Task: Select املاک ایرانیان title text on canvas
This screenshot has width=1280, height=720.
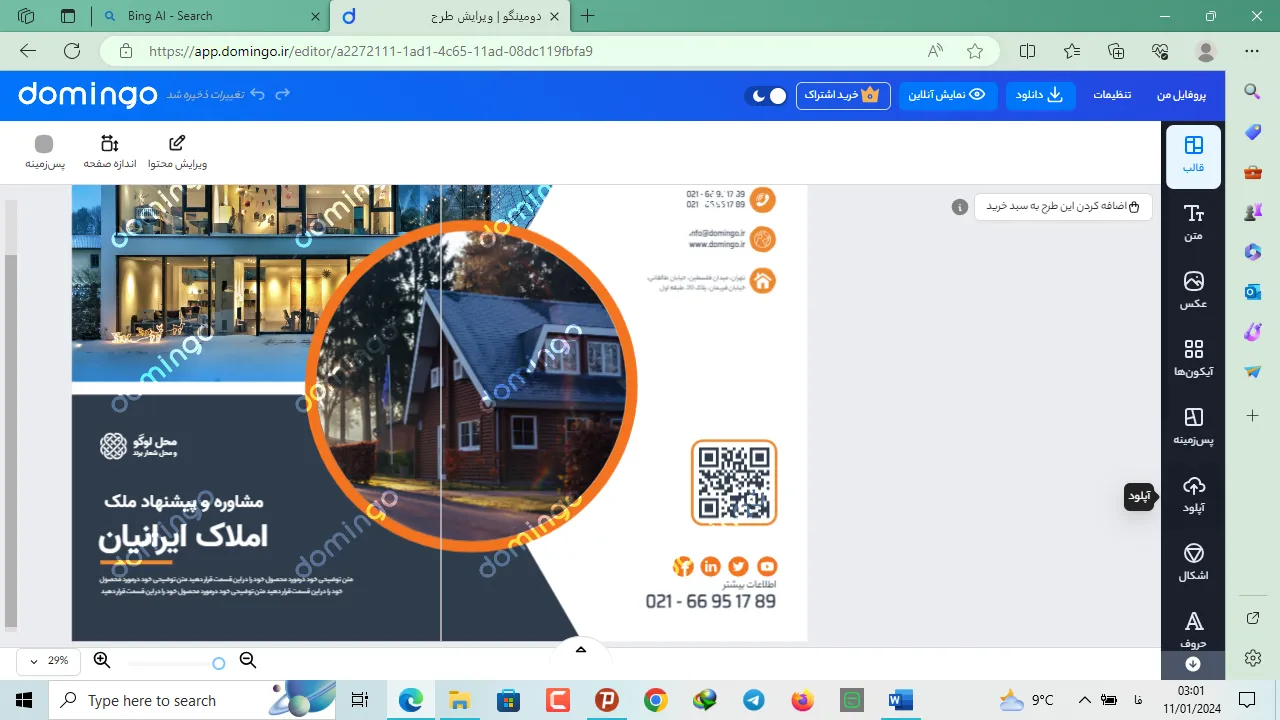Action: pos(183,537)
